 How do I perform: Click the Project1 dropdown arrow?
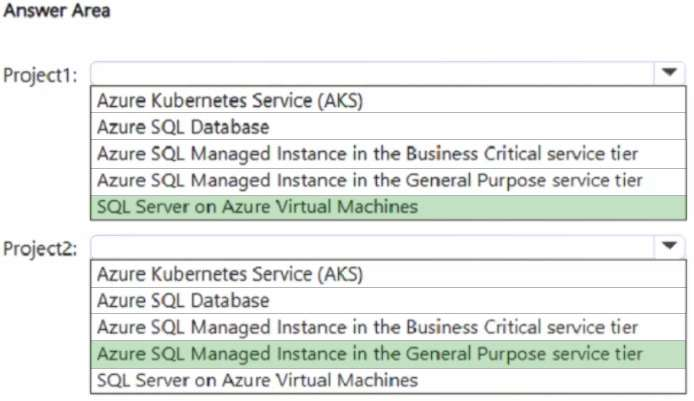(668, 73)
